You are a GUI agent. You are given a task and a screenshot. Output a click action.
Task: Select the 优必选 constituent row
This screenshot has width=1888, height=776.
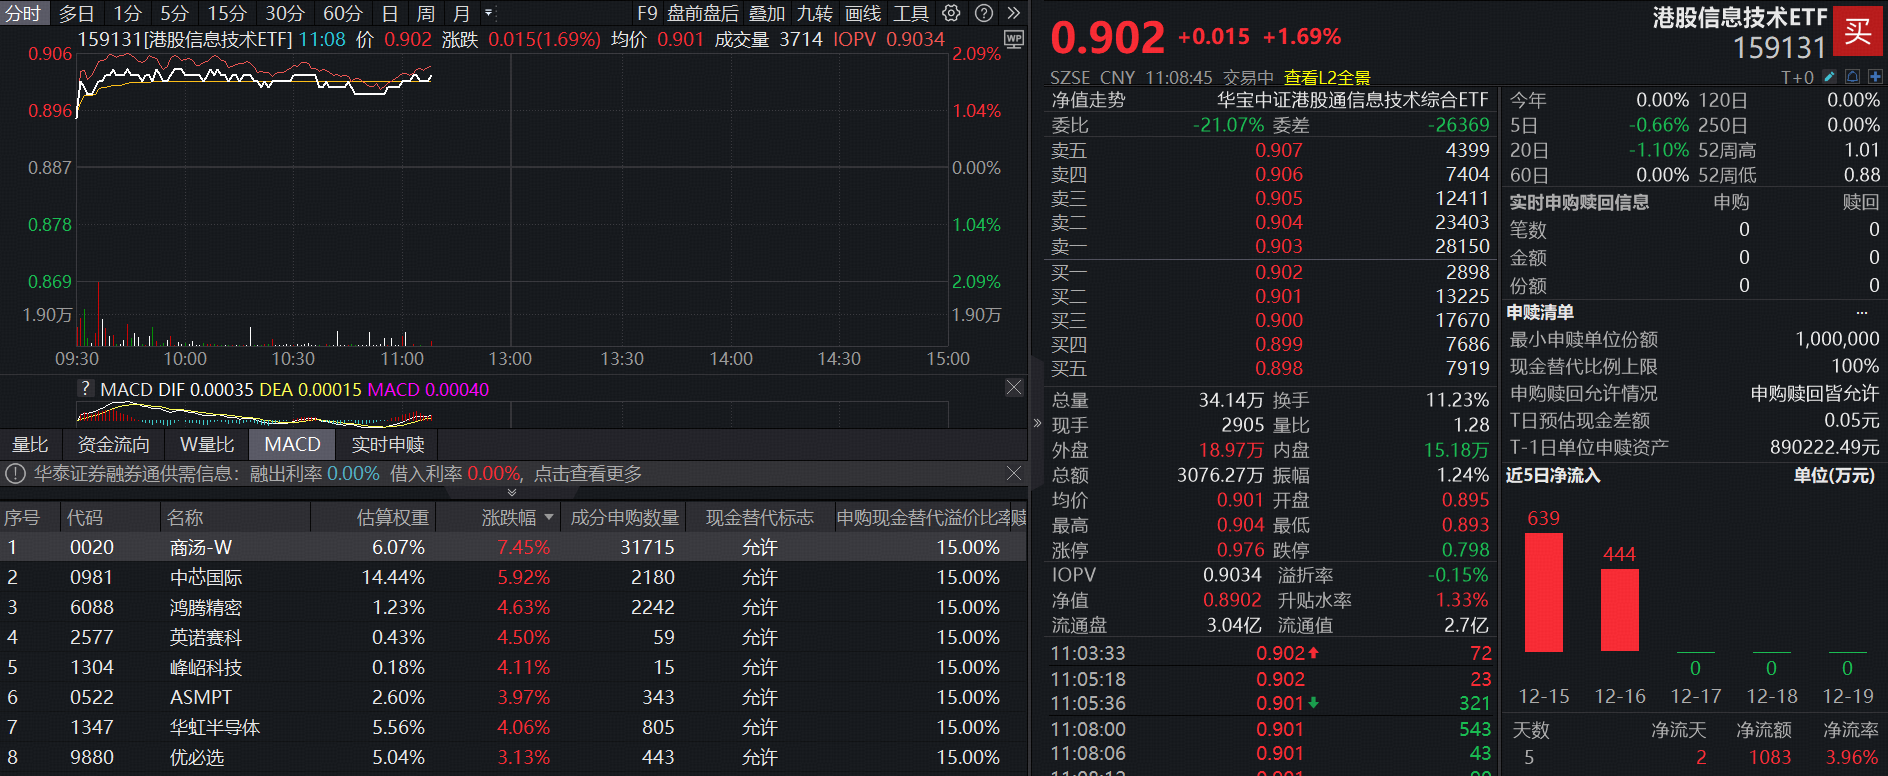point(513,757)
